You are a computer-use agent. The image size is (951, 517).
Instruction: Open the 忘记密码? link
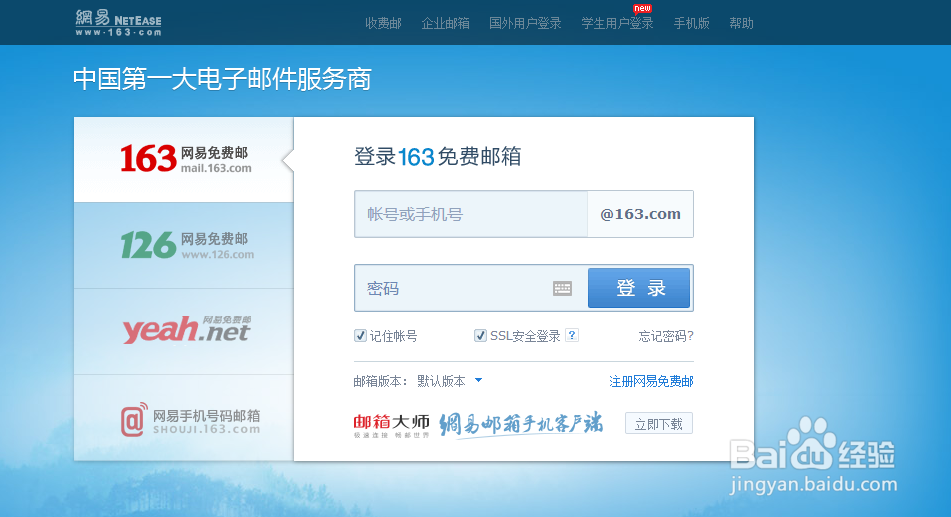click(666, 336)
